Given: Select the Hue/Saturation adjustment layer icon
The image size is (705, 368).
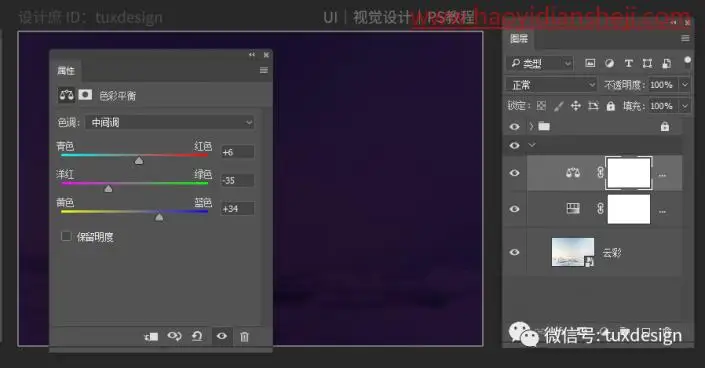Looking at the screenshot, I should (x=573, y=208).
